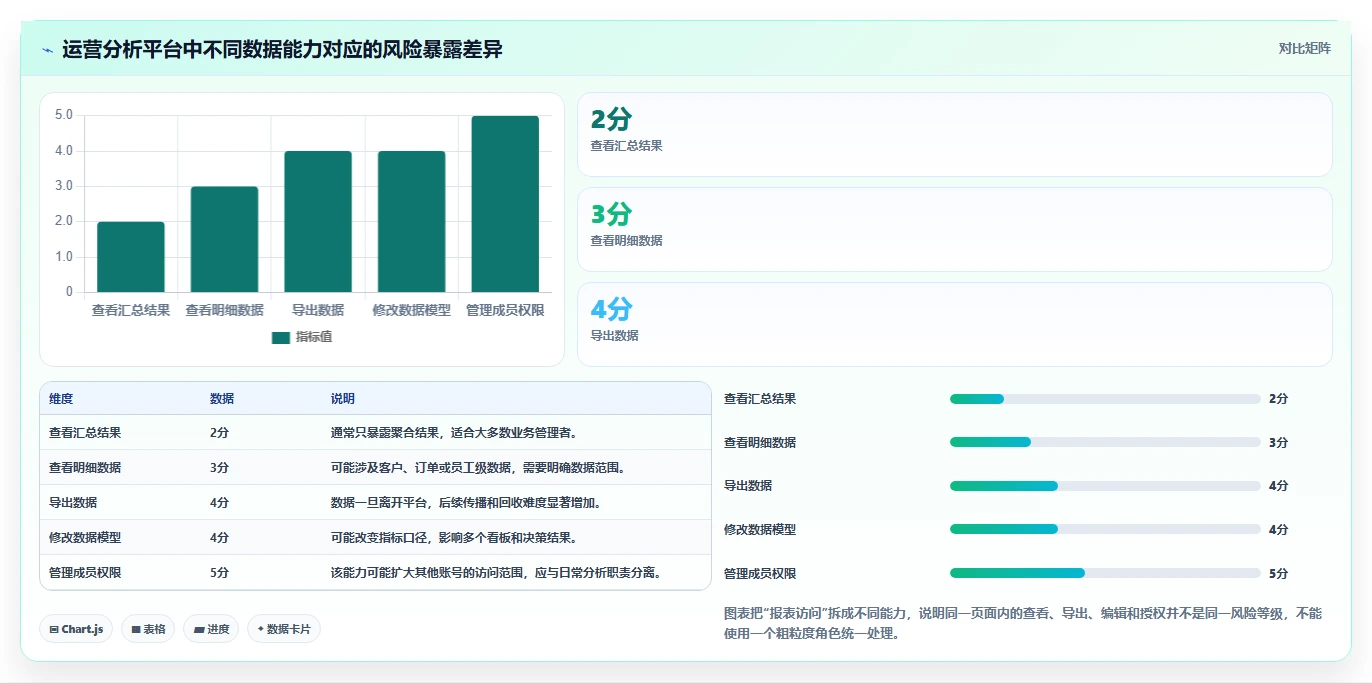The image size is (1372, 683).
Task: Click the lightning icon beside the title
Action: (x=48, y=50)
